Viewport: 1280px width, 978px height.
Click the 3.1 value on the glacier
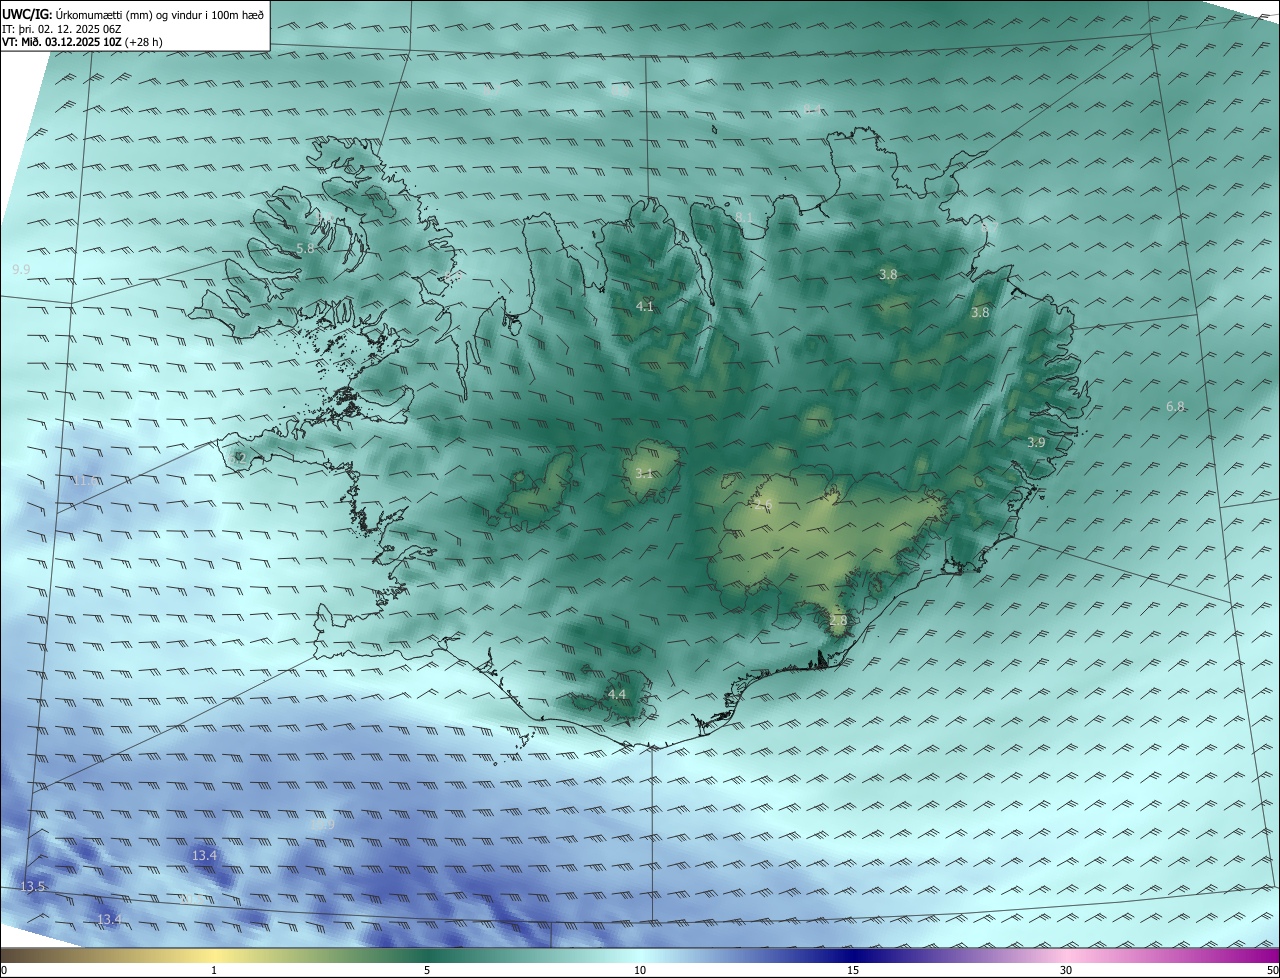[644, 474]
